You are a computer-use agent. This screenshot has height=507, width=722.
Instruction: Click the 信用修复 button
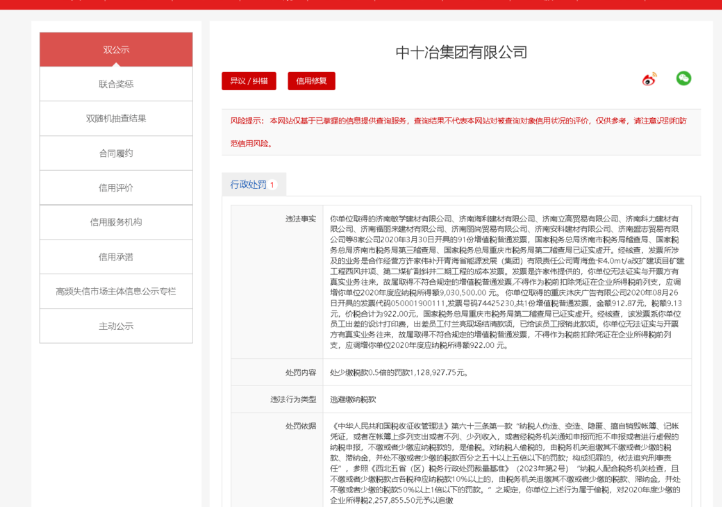(311, 81)
